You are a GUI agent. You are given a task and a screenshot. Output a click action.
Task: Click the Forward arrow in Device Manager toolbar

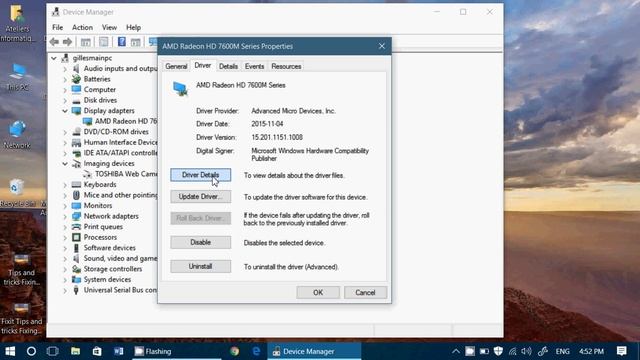click(67, 42)
